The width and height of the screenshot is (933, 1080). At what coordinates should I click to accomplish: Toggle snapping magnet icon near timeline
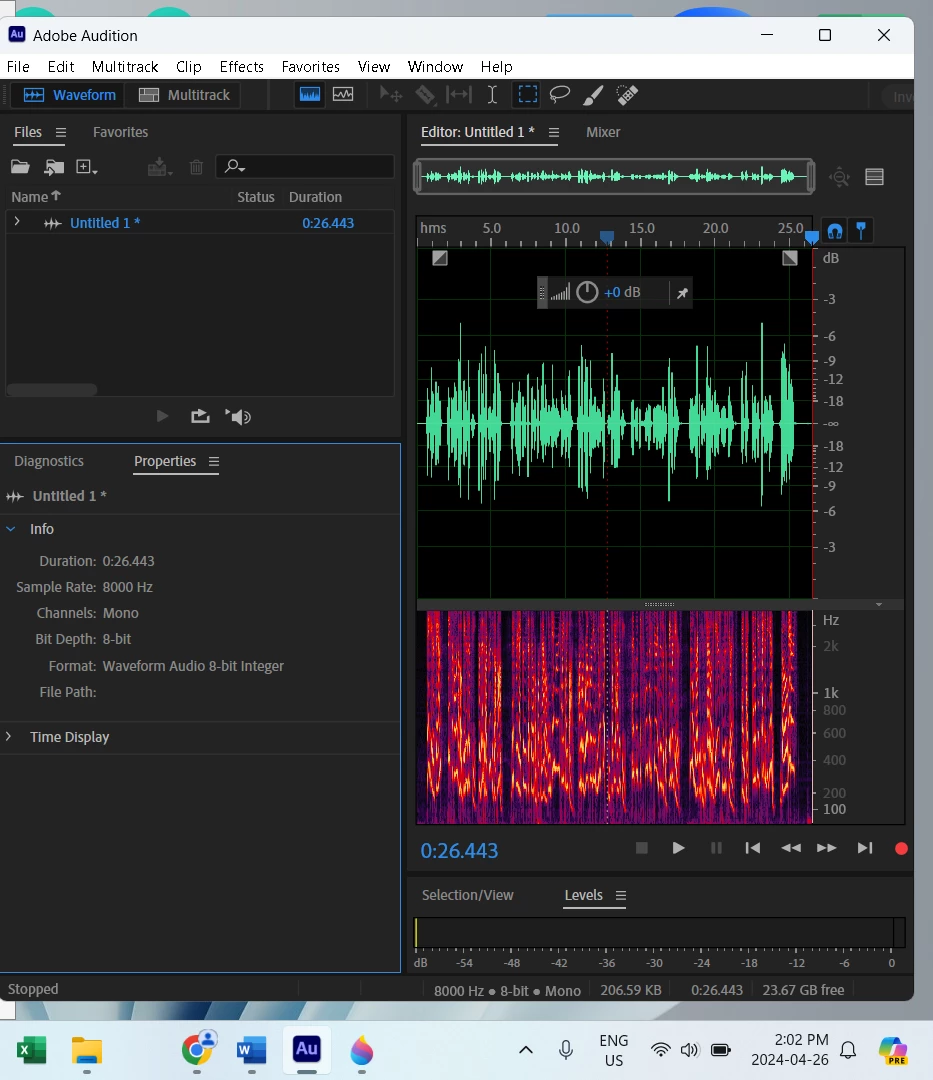coord(834,231)
